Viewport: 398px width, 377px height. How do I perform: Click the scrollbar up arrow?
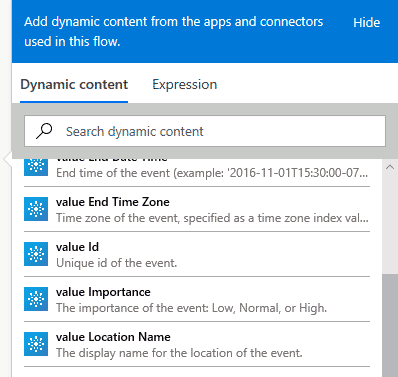tap(390, 167)
